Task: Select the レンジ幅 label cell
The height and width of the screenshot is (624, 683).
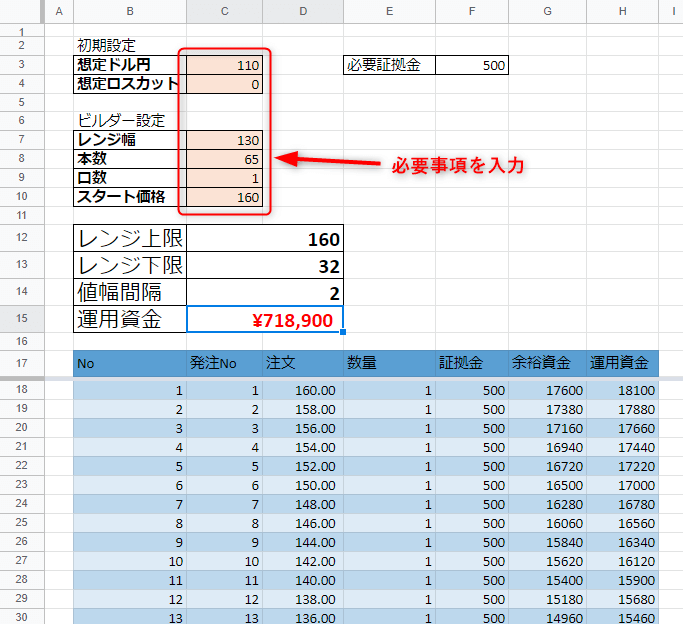Action: [x=130, y=140]
